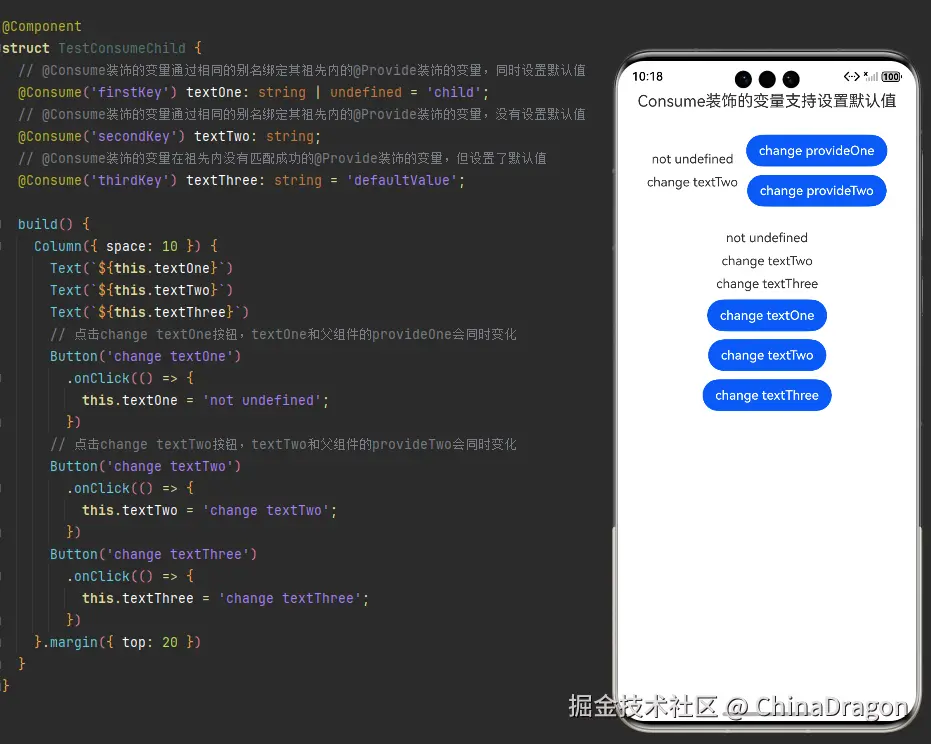The image size is (931, 744).
Task: Tap the 'change textThree' blue button
Action: coord(767,395)
